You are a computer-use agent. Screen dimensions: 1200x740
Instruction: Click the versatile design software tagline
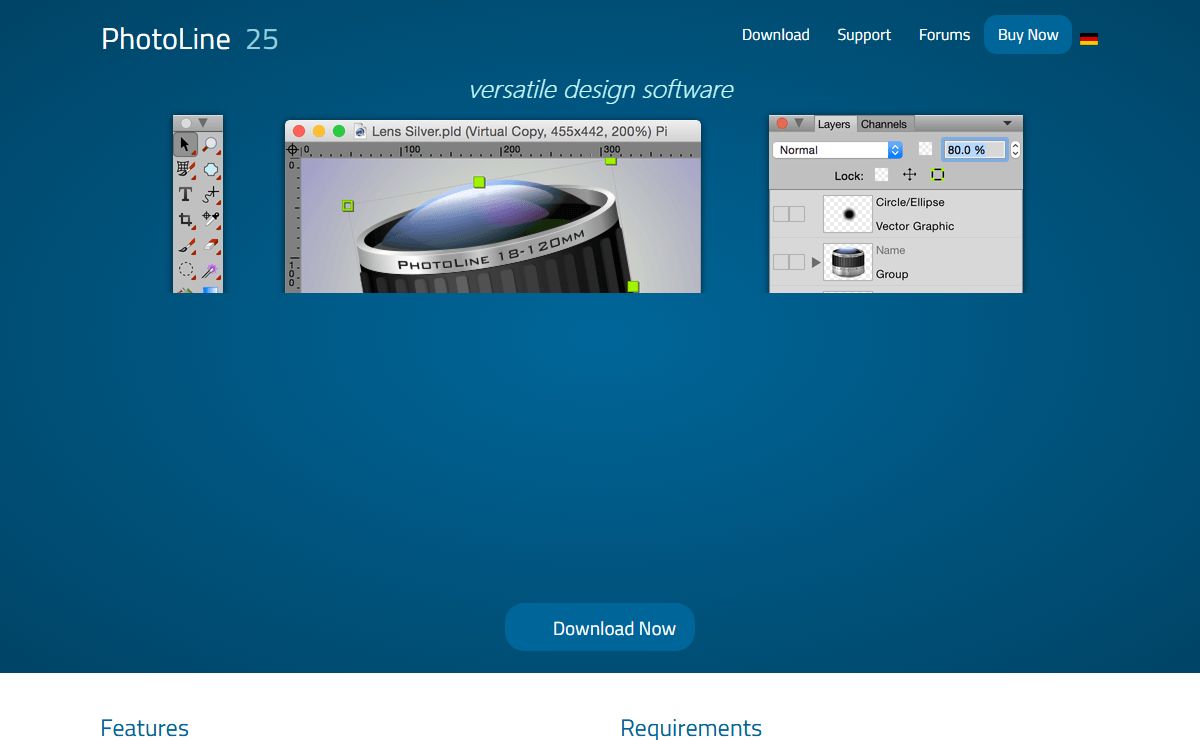[601, 89]
